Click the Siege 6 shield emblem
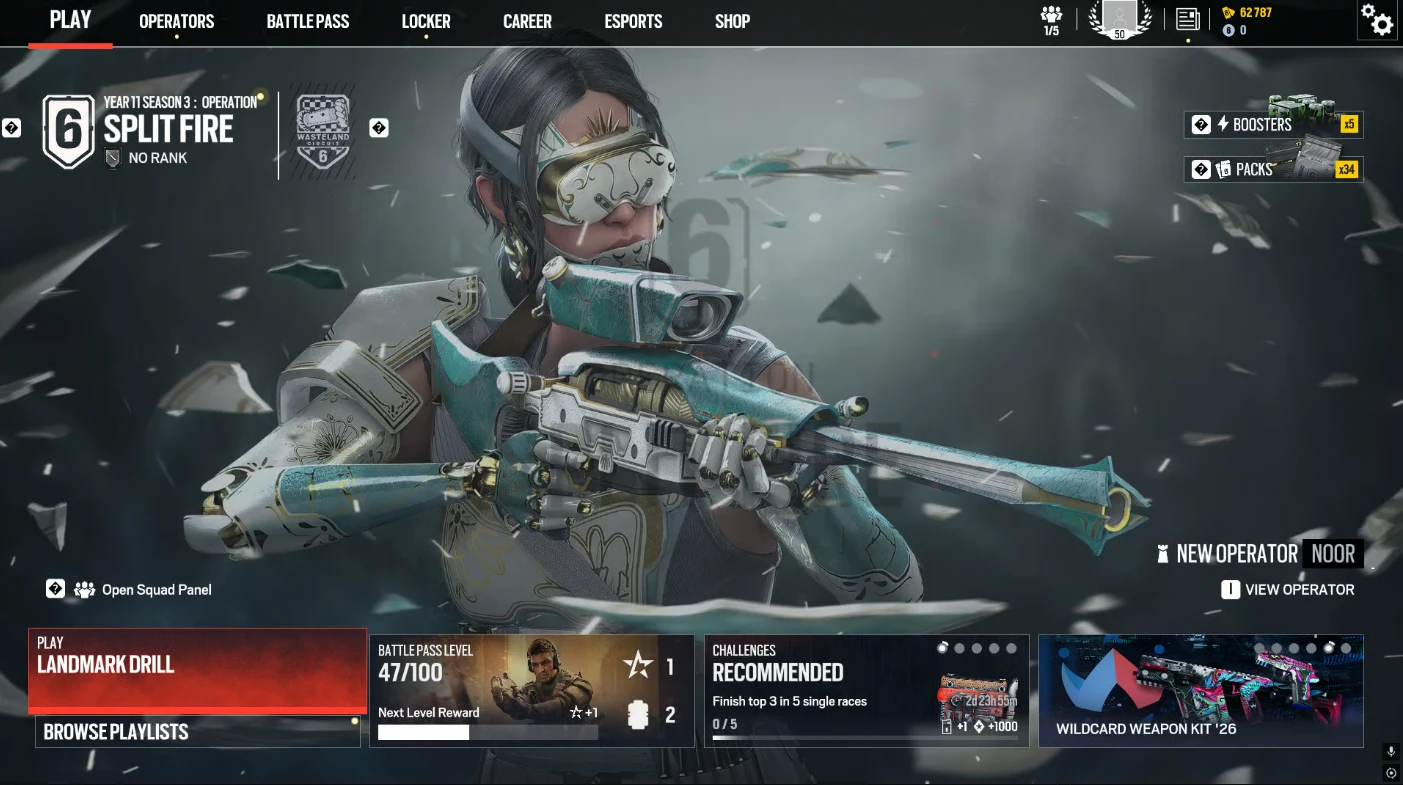 coord(68,131)
